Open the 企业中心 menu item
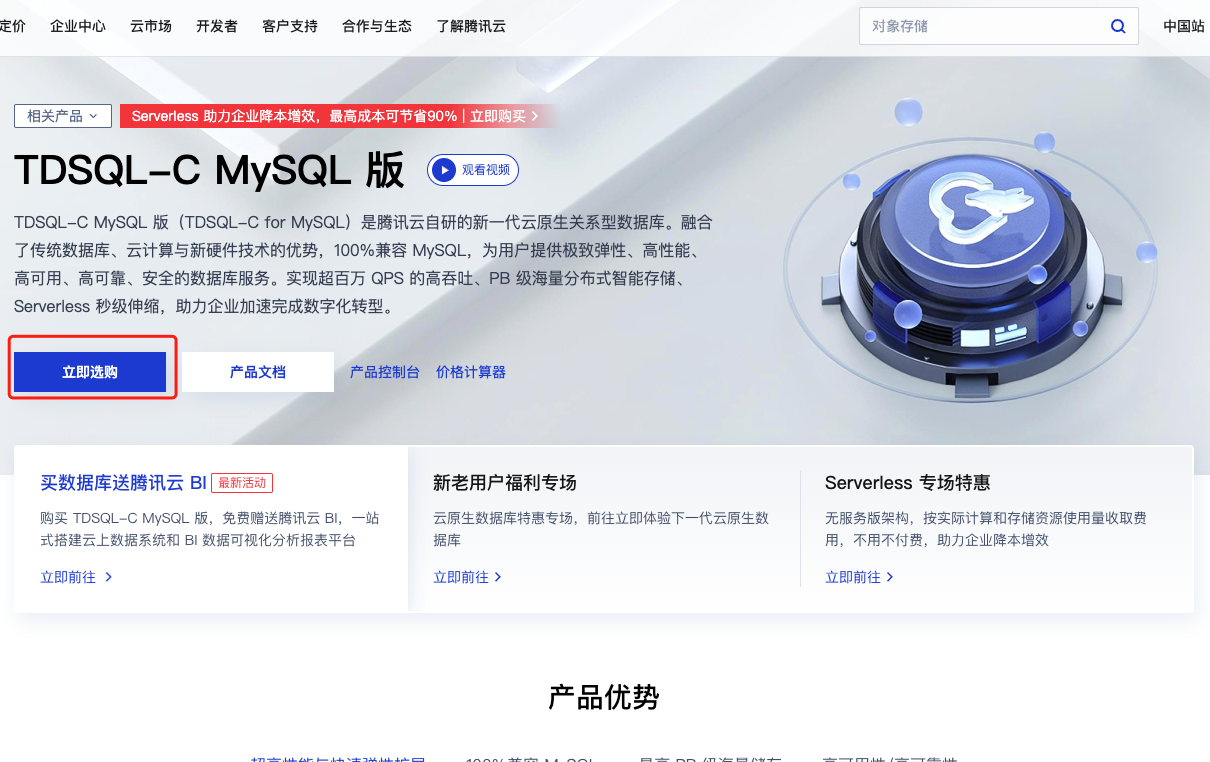This screenshot has width=1210, height=762. click(x=78, y=26)
